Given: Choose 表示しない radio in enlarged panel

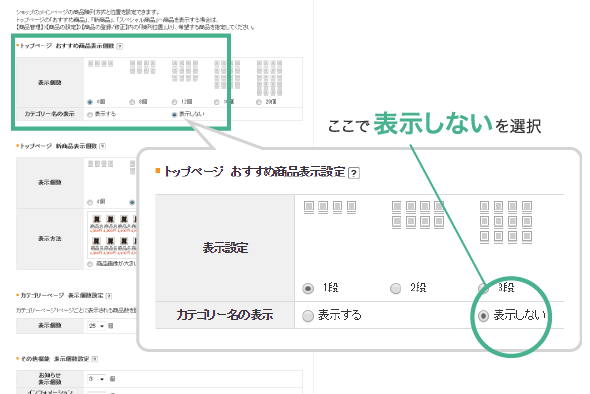Looking at the screenshot, I should point(484,316).
